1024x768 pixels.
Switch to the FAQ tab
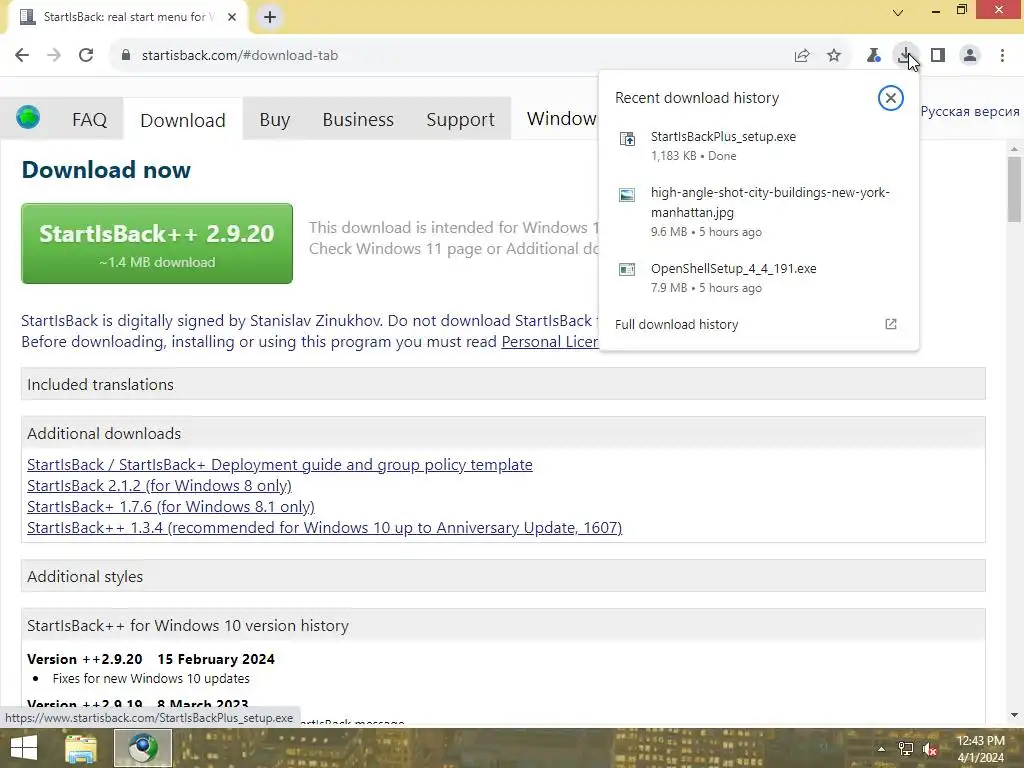(x=89, y=120)
